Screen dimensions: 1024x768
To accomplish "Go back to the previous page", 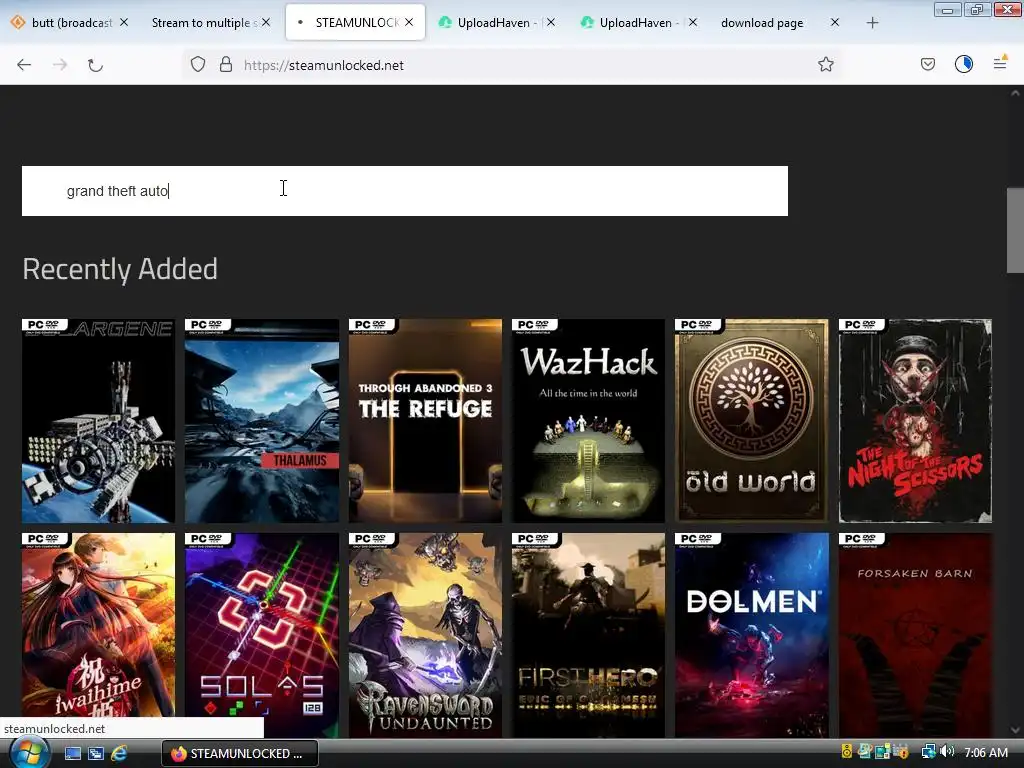I will 24,65.
